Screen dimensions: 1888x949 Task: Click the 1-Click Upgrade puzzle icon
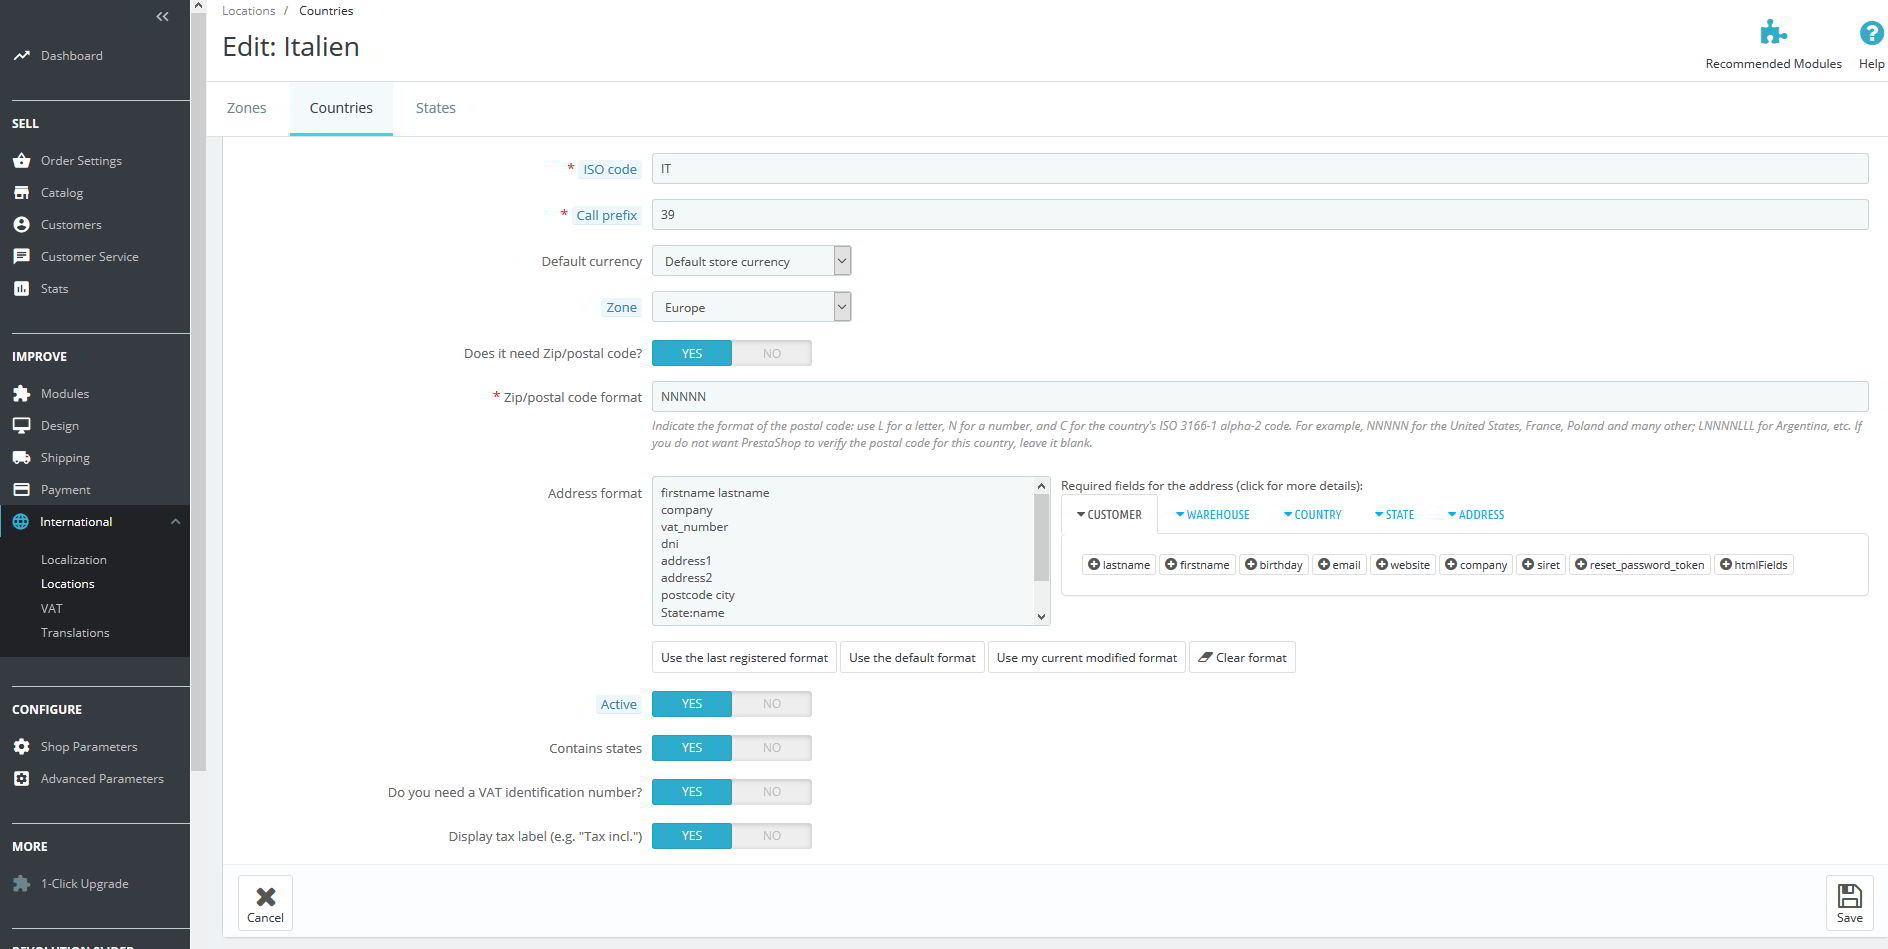coord(21,883)
